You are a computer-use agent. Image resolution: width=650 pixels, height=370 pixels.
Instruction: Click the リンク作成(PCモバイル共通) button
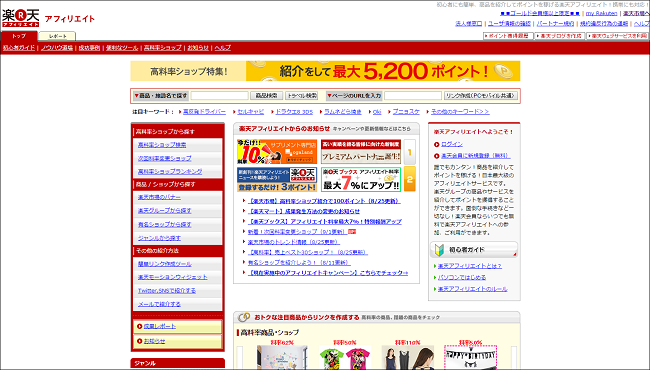[481, 96]
